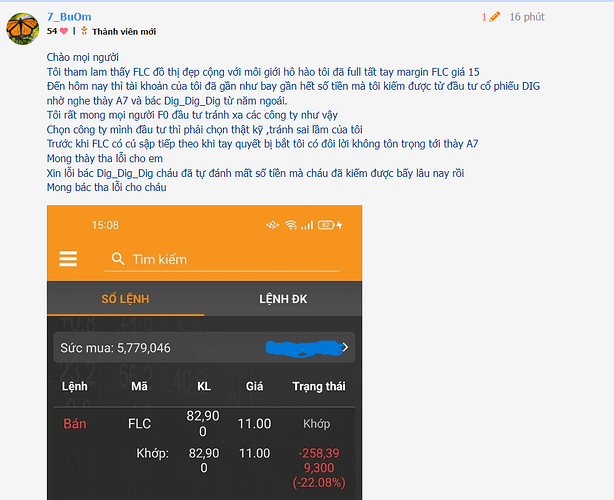Click the magnifier search icon
The height and width of the screenshot is (500, 614).
click(118, 259)
